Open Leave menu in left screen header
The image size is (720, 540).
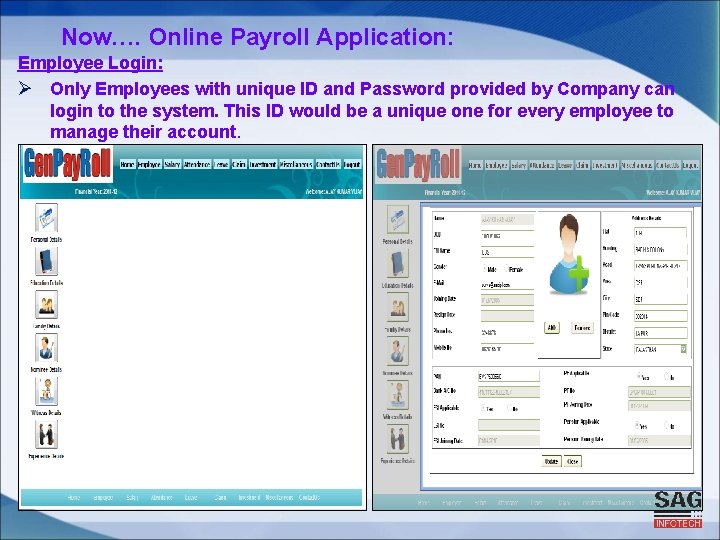221,164
